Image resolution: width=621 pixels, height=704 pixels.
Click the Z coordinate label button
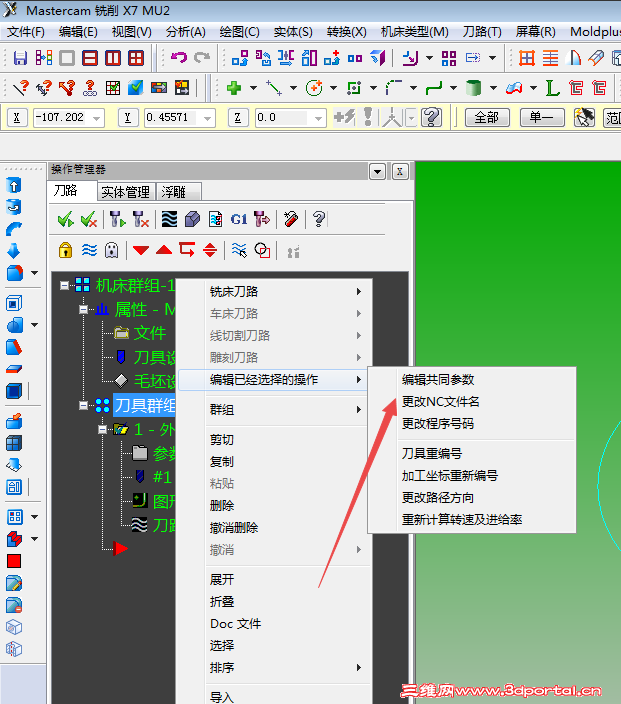click(x=238, y=118)
